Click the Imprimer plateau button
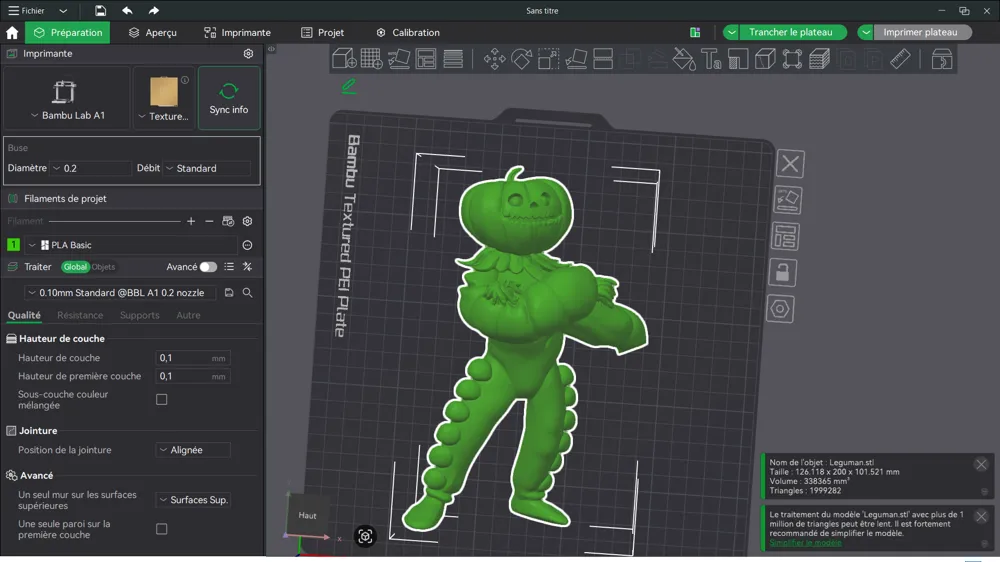Image resolution: width=1000 pixels, height=562 pixels. [920, 33]
